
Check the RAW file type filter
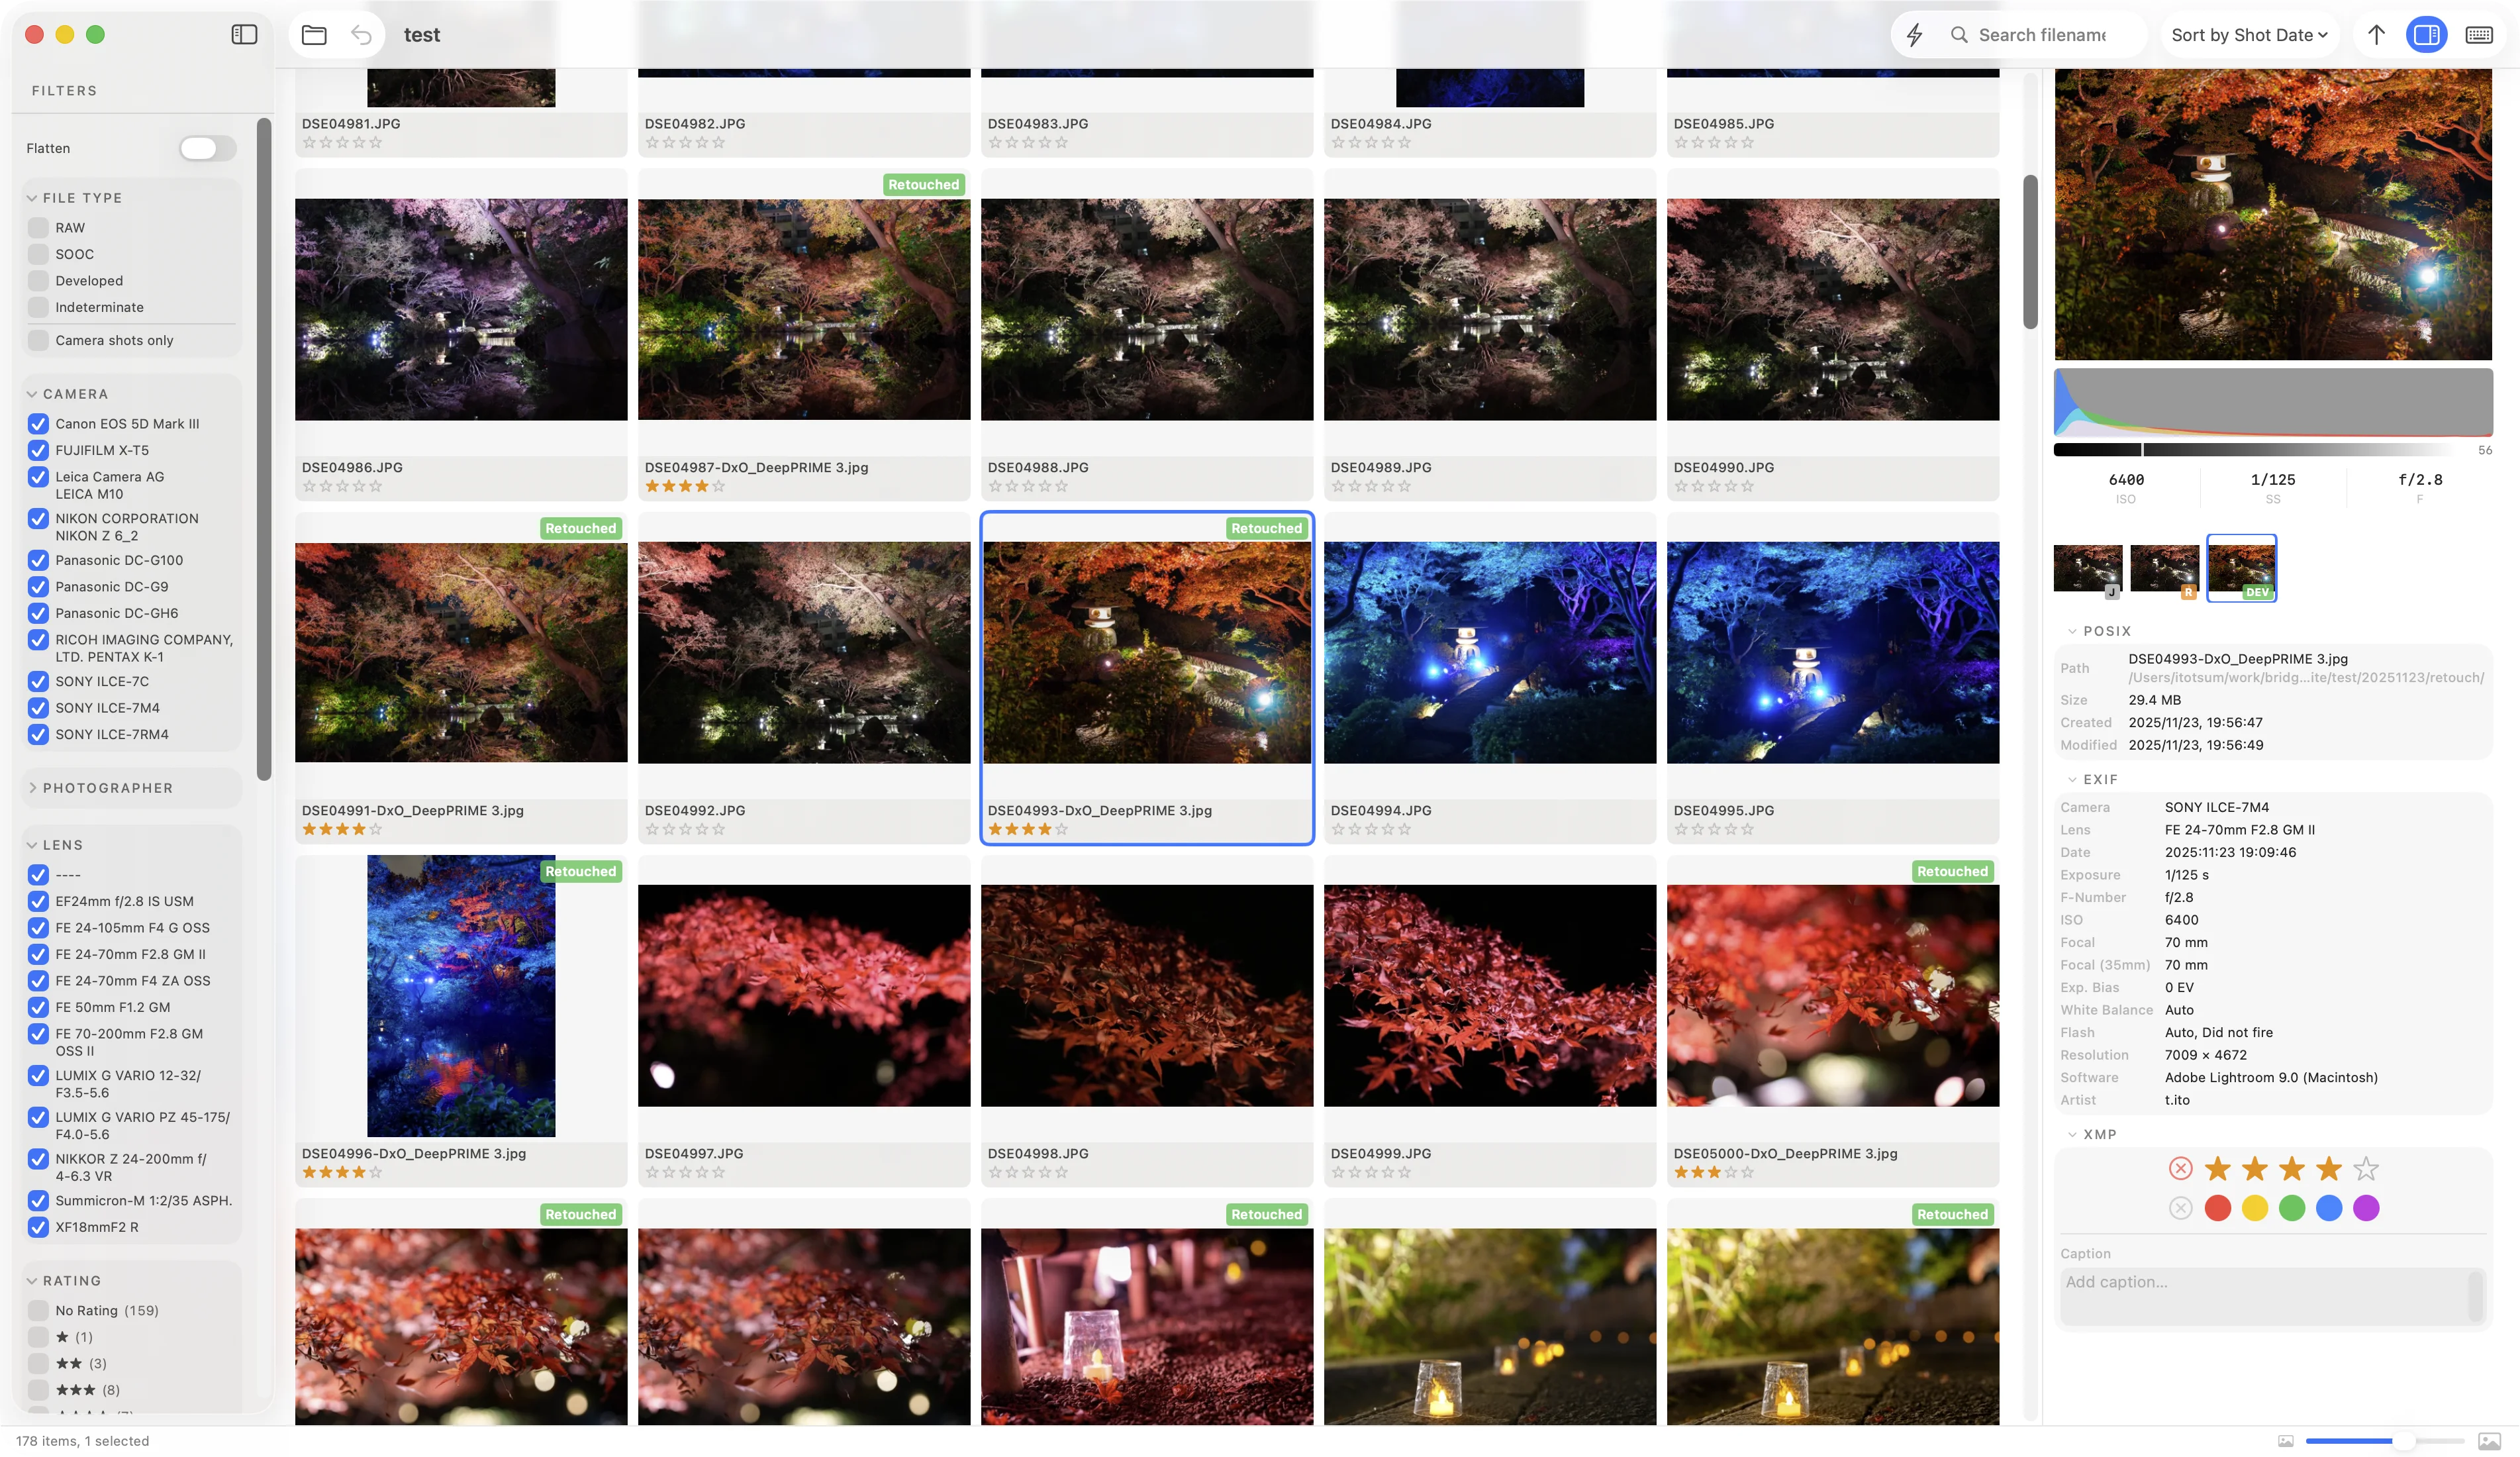[x=38, y=227]
